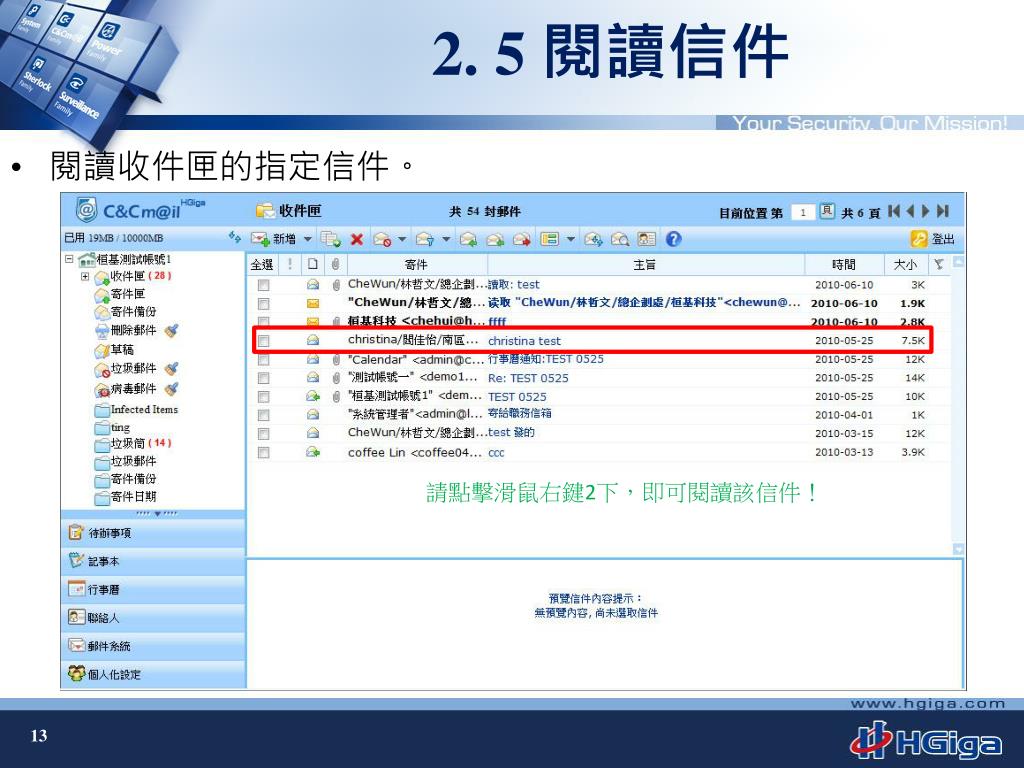This screenshot has height=768, width=1024.
Task: Click the reply mail icon
Action: (468, 239)
